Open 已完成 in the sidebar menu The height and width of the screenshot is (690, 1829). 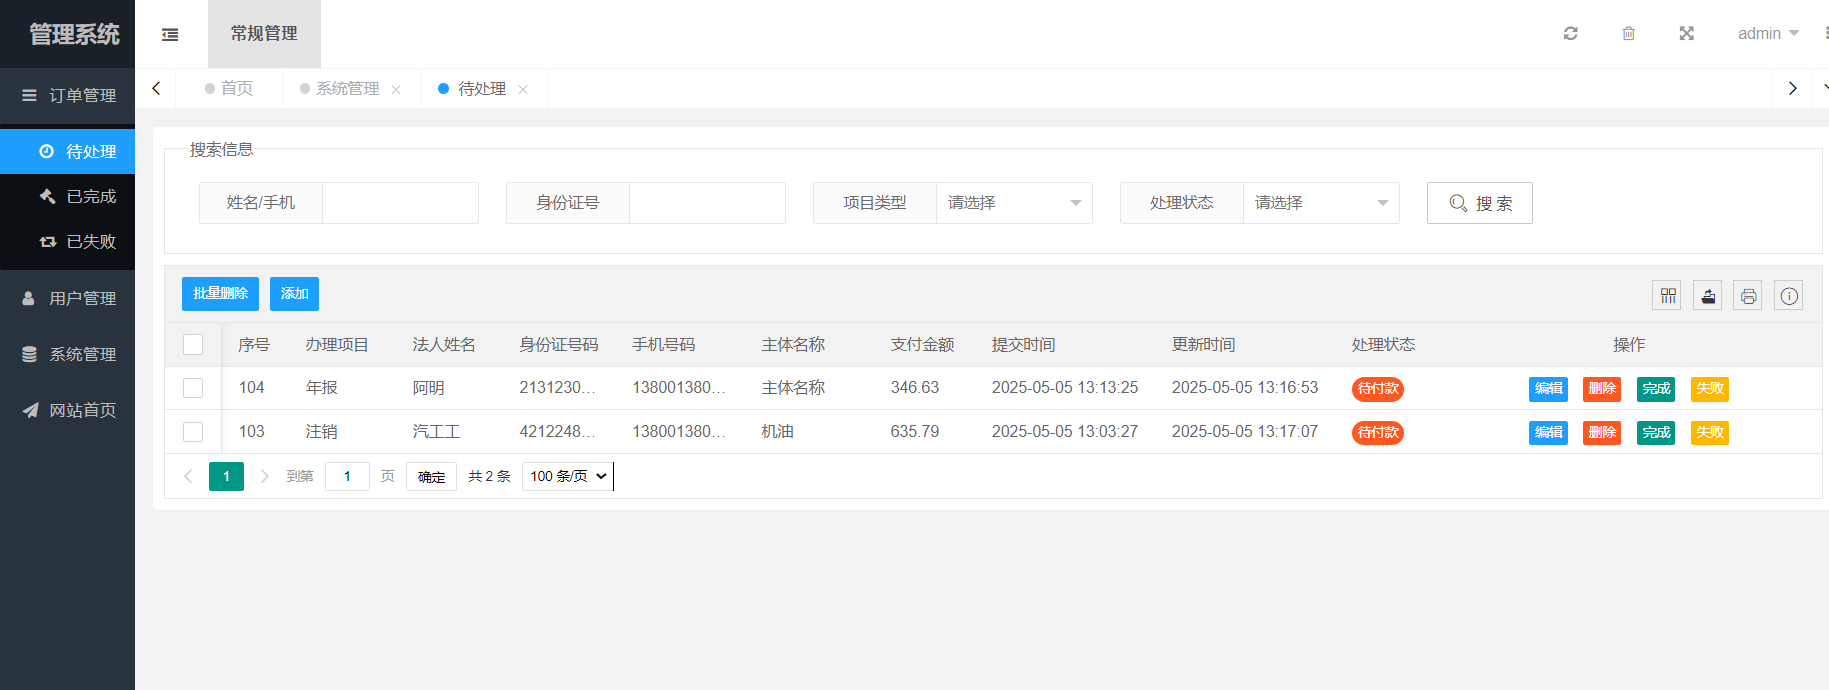pos(90,197)
